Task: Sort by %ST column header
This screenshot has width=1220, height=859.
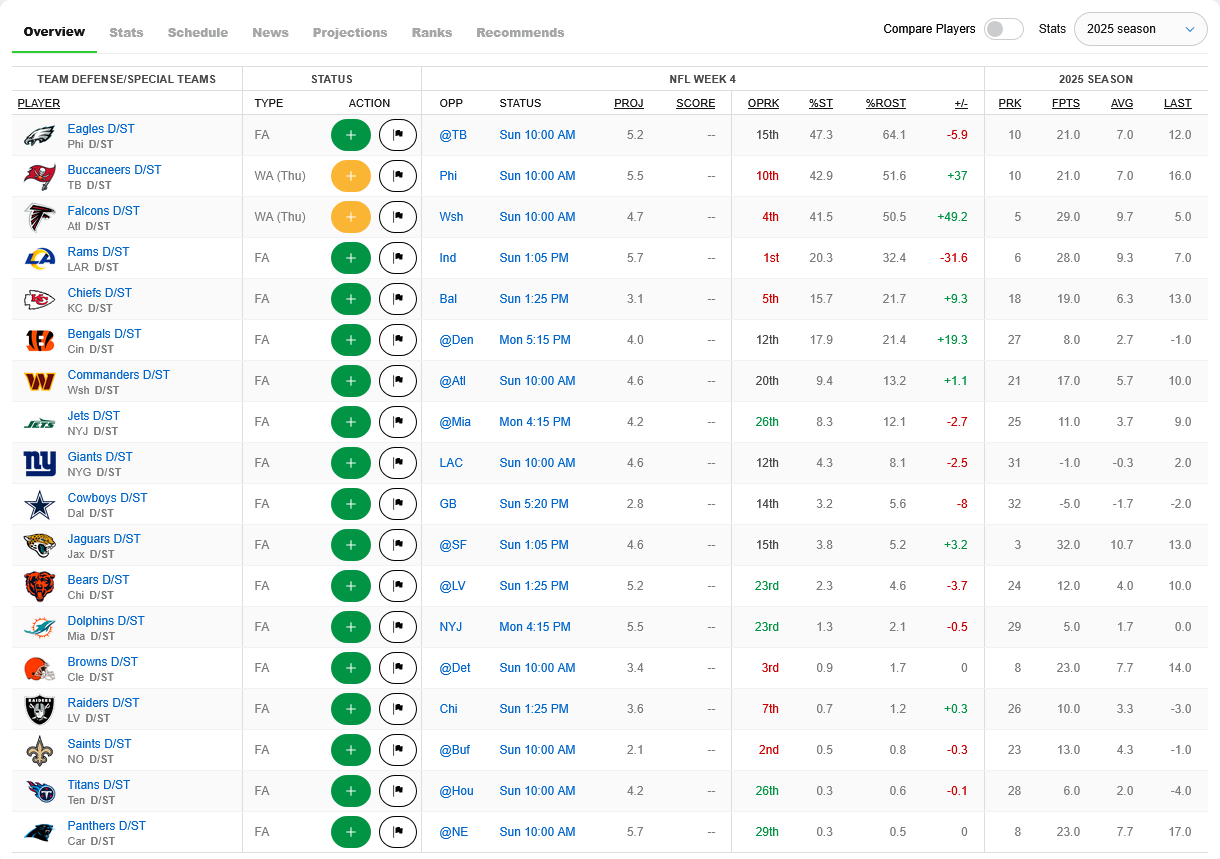Action: point(821,103)
